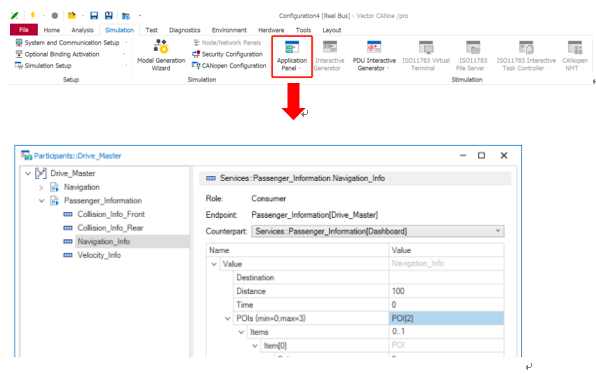This screenshot has height=375, width=596.
Task: Switch to the Simulation tab
Action: point(119,30)
